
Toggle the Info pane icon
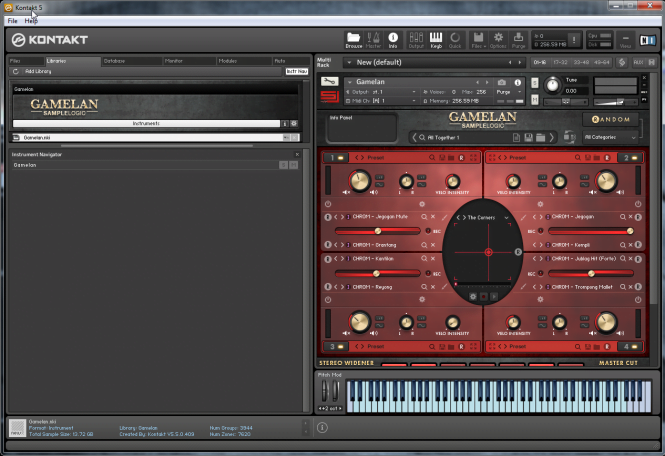(x=393, y=40)
